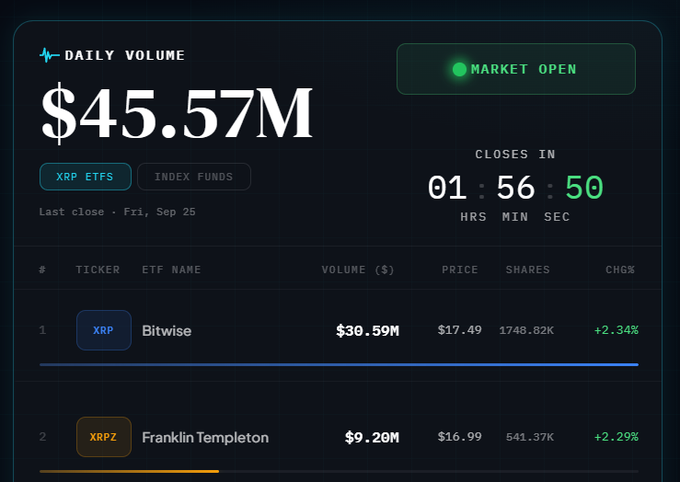Click the pulse waveform icon beside Daily Volume
The width and height of the screenshot is (680, 482).
pos(49,55)
